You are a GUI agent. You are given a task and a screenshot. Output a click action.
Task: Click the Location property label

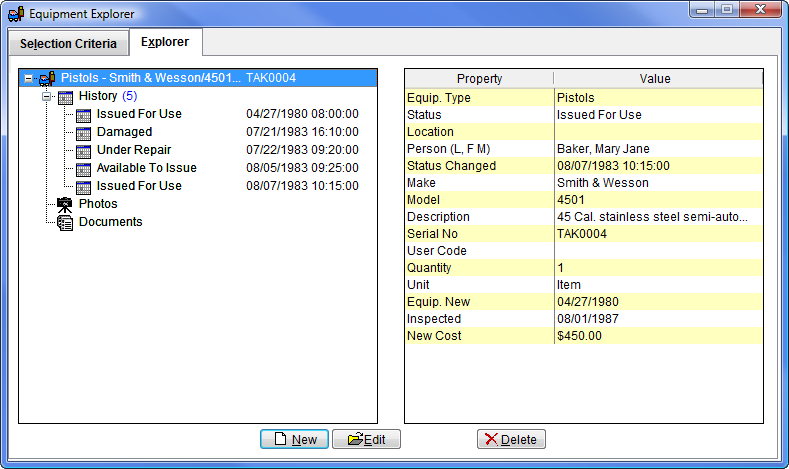tap(430, 132)
